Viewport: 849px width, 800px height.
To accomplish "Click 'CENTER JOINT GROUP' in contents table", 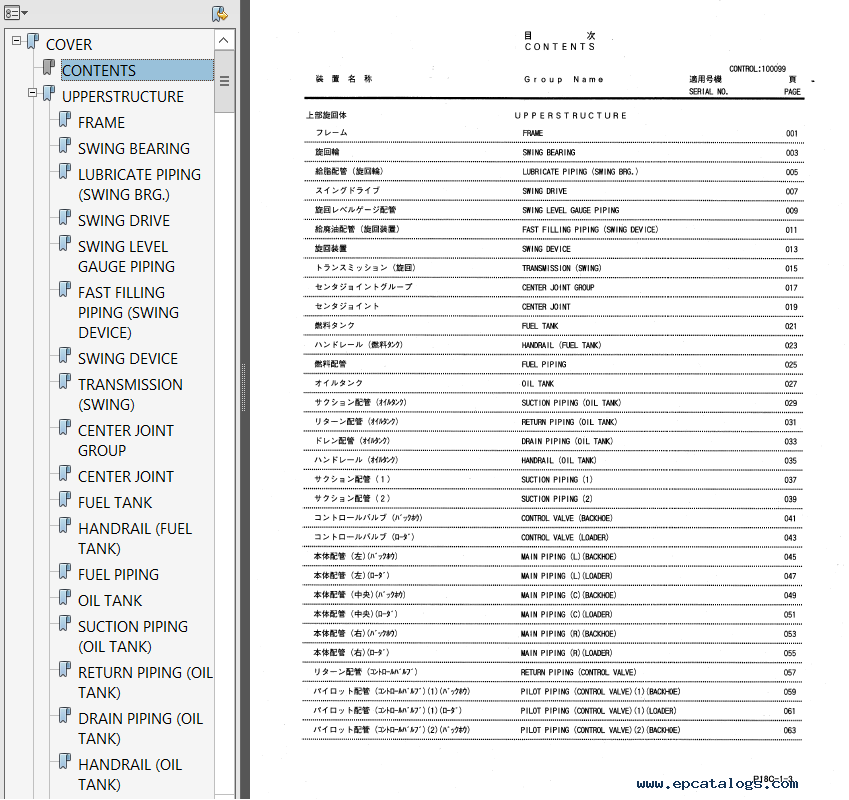I will pyautogui.click(x=558, y=287).
